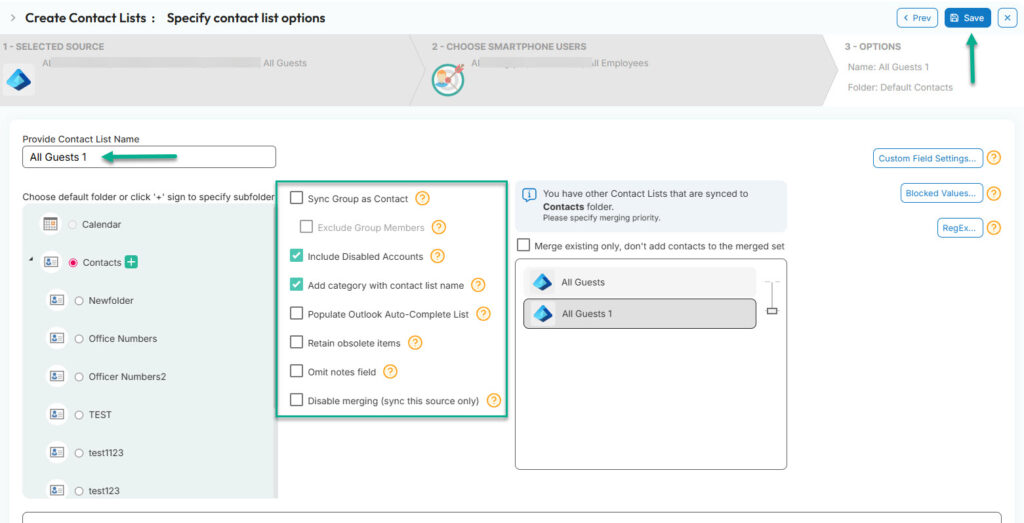Uncheck Include Disabled Accounts

pyautogui.click(x=296, y=256)
